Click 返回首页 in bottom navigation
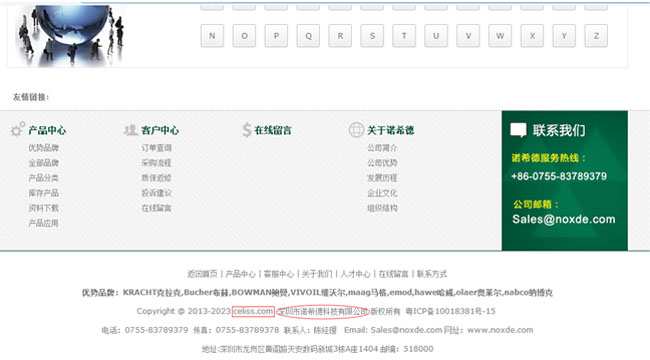650x360 pixels. click(202, 274)
